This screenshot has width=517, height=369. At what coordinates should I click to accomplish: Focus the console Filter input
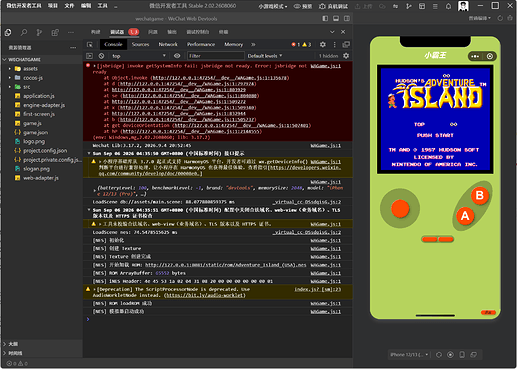pyautogui.click(x=215, y=56)
